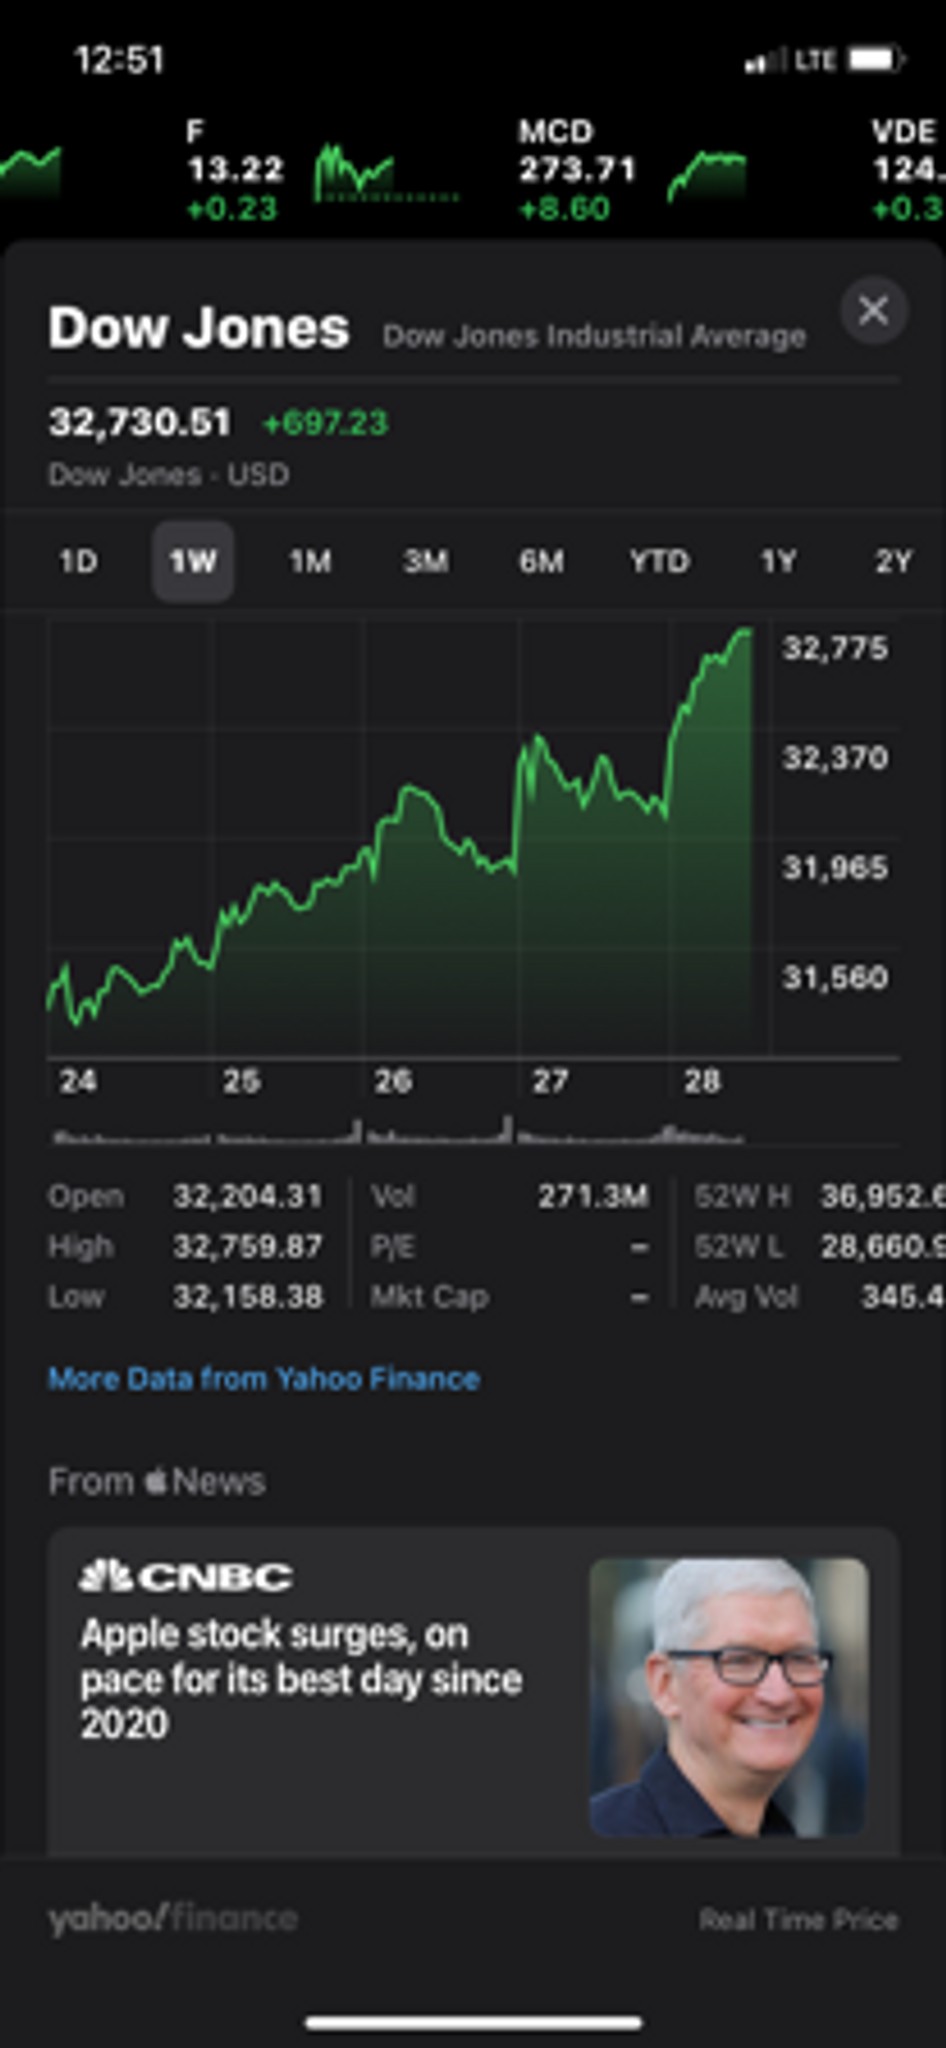Switch chart to 3M range
This screenshot has height=2048, width=946.
[x=426, y=561]
